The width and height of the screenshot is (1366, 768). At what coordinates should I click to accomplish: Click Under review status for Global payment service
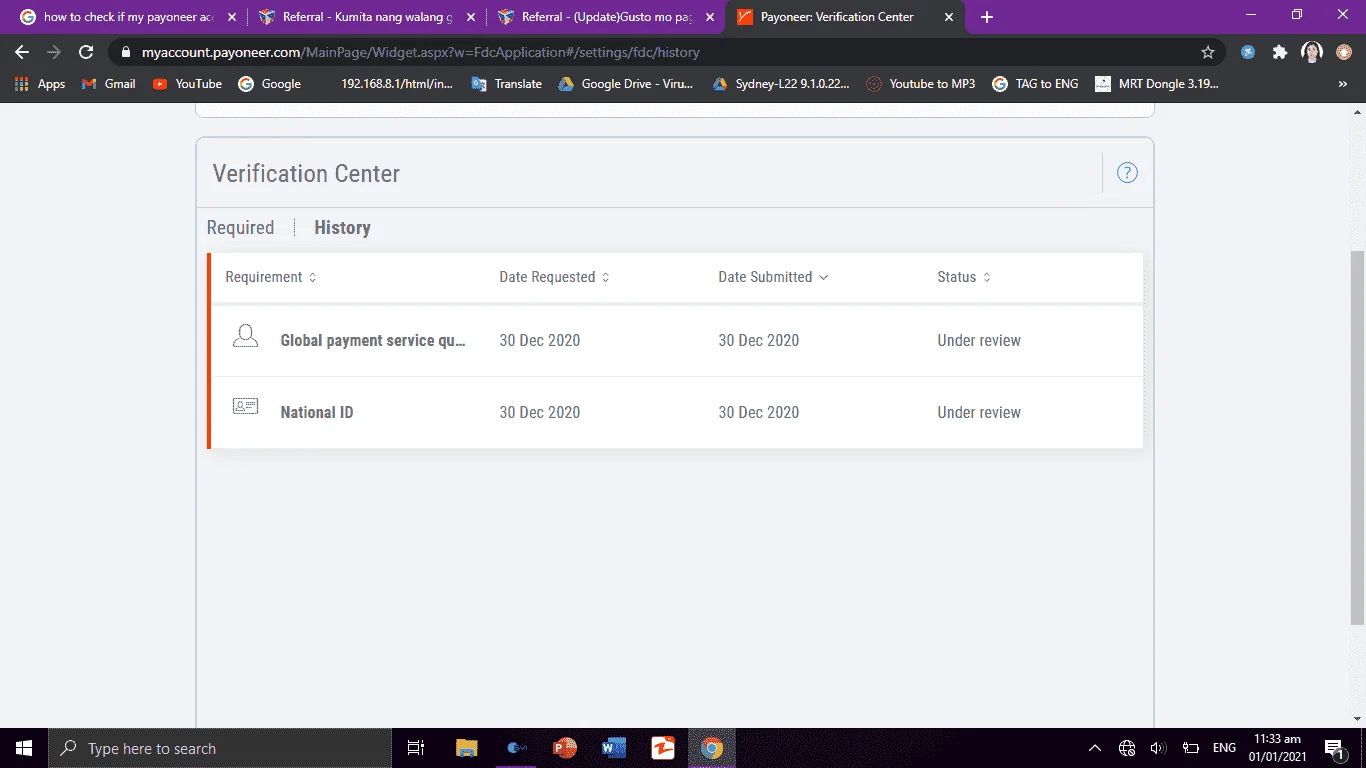(x=979, y=340)
